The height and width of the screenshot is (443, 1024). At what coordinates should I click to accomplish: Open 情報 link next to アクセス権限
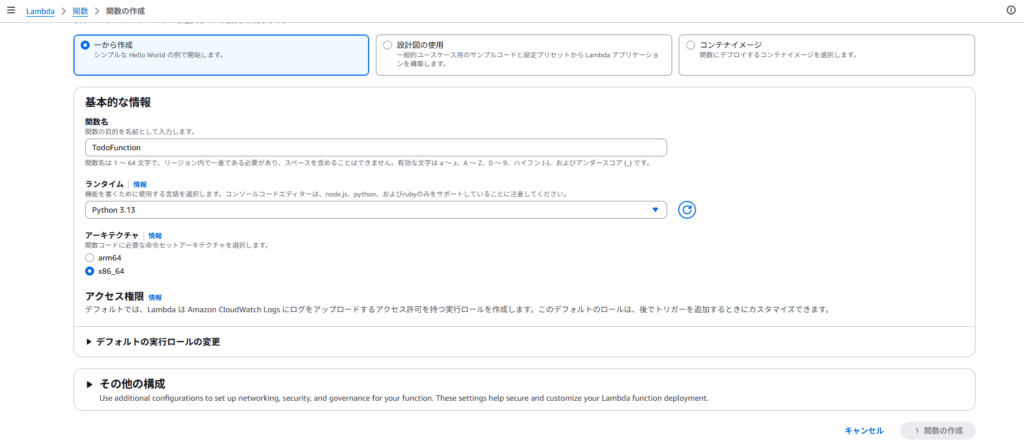coord(155,297)
